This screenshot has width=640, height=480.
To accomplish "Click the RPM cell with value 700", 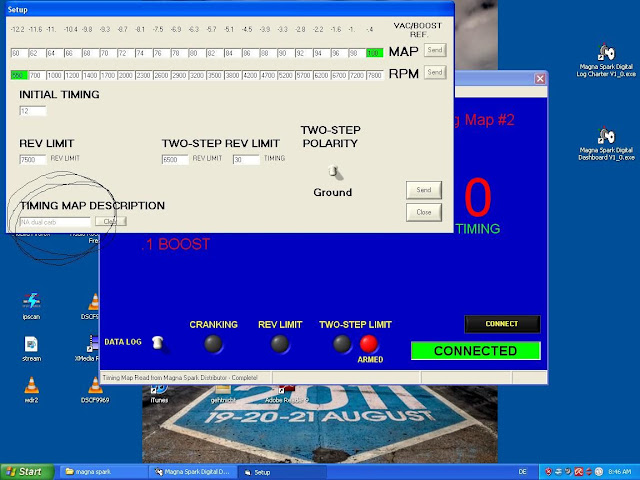I will 37,76.
